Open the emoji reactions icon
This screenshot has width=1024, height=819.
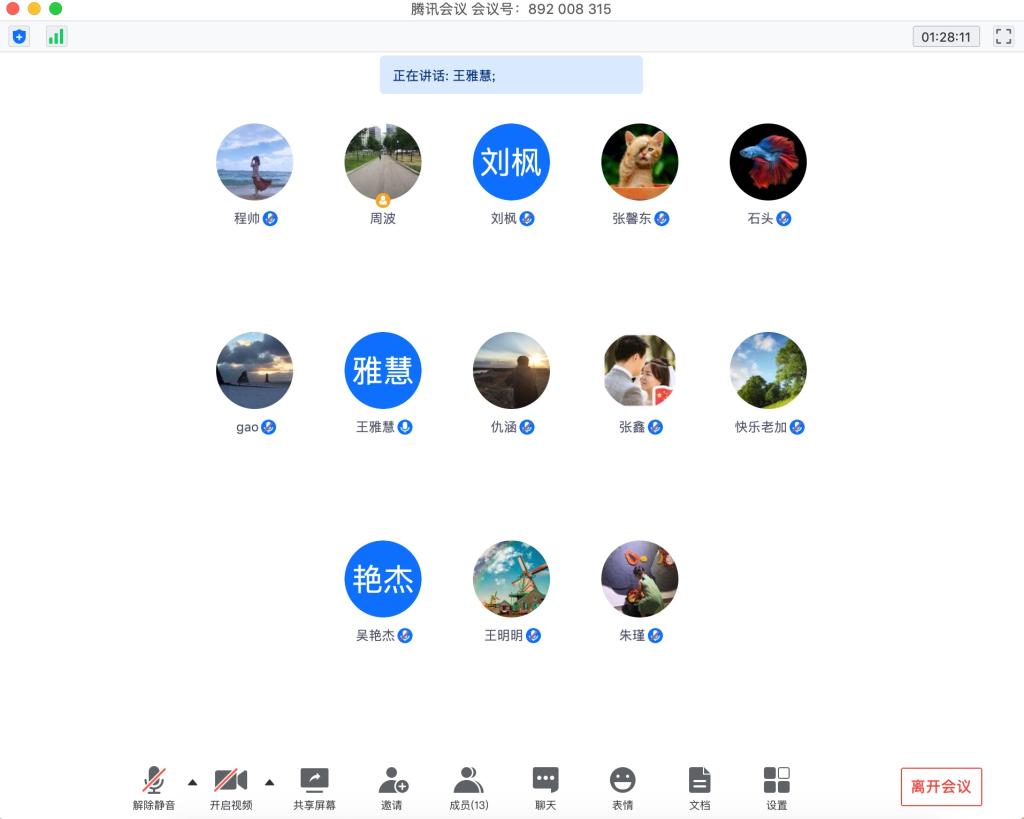click(x=623, y=787)
